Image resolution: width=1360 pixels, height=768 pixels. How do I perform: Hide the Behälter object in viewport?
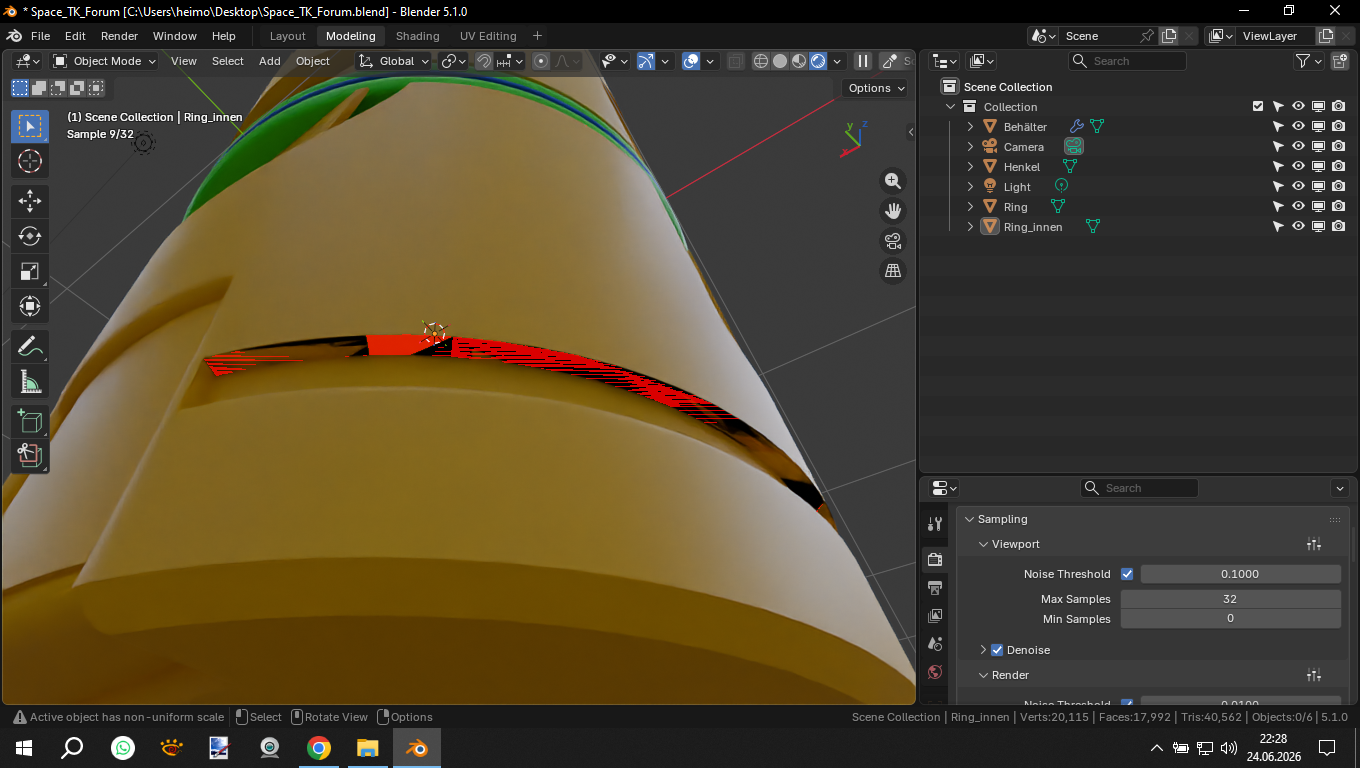pyautogui.click(x=1298, y=127)
